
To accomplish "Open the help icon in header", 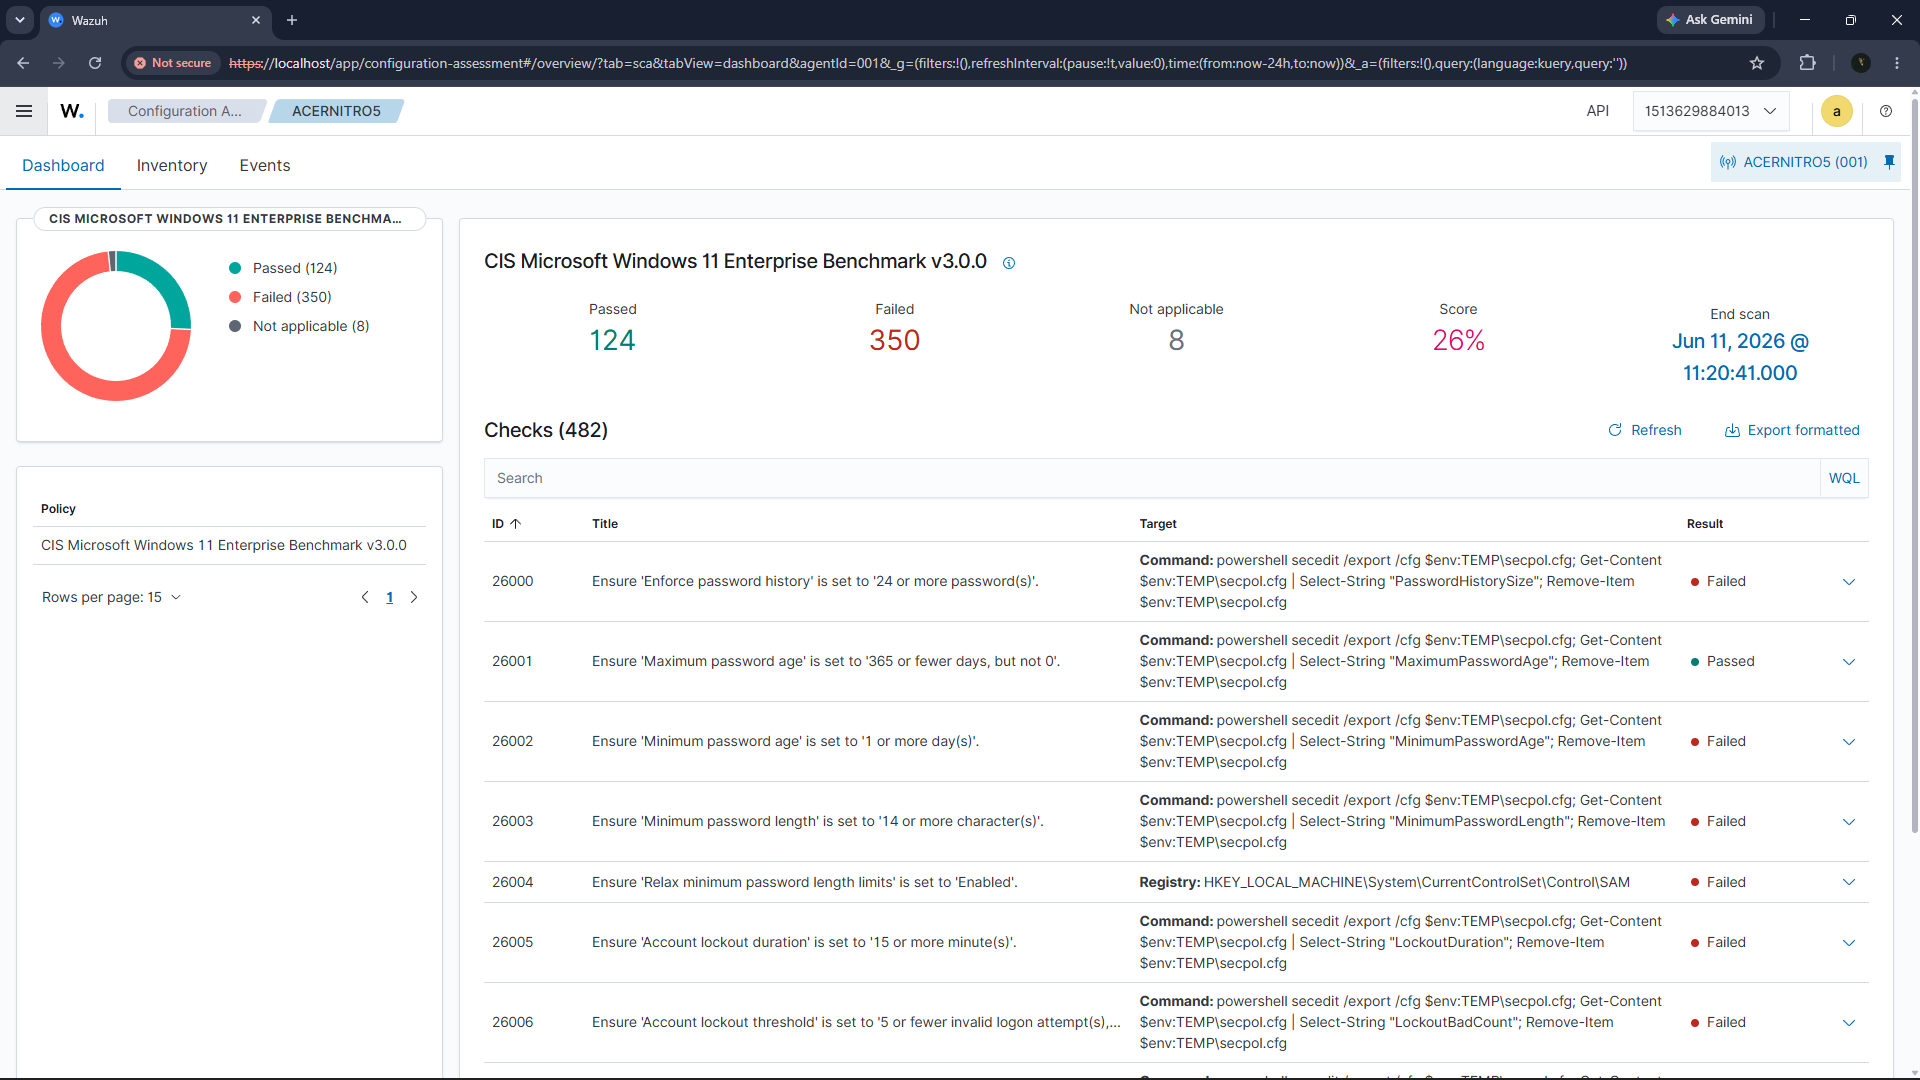I will [1886, 111].
